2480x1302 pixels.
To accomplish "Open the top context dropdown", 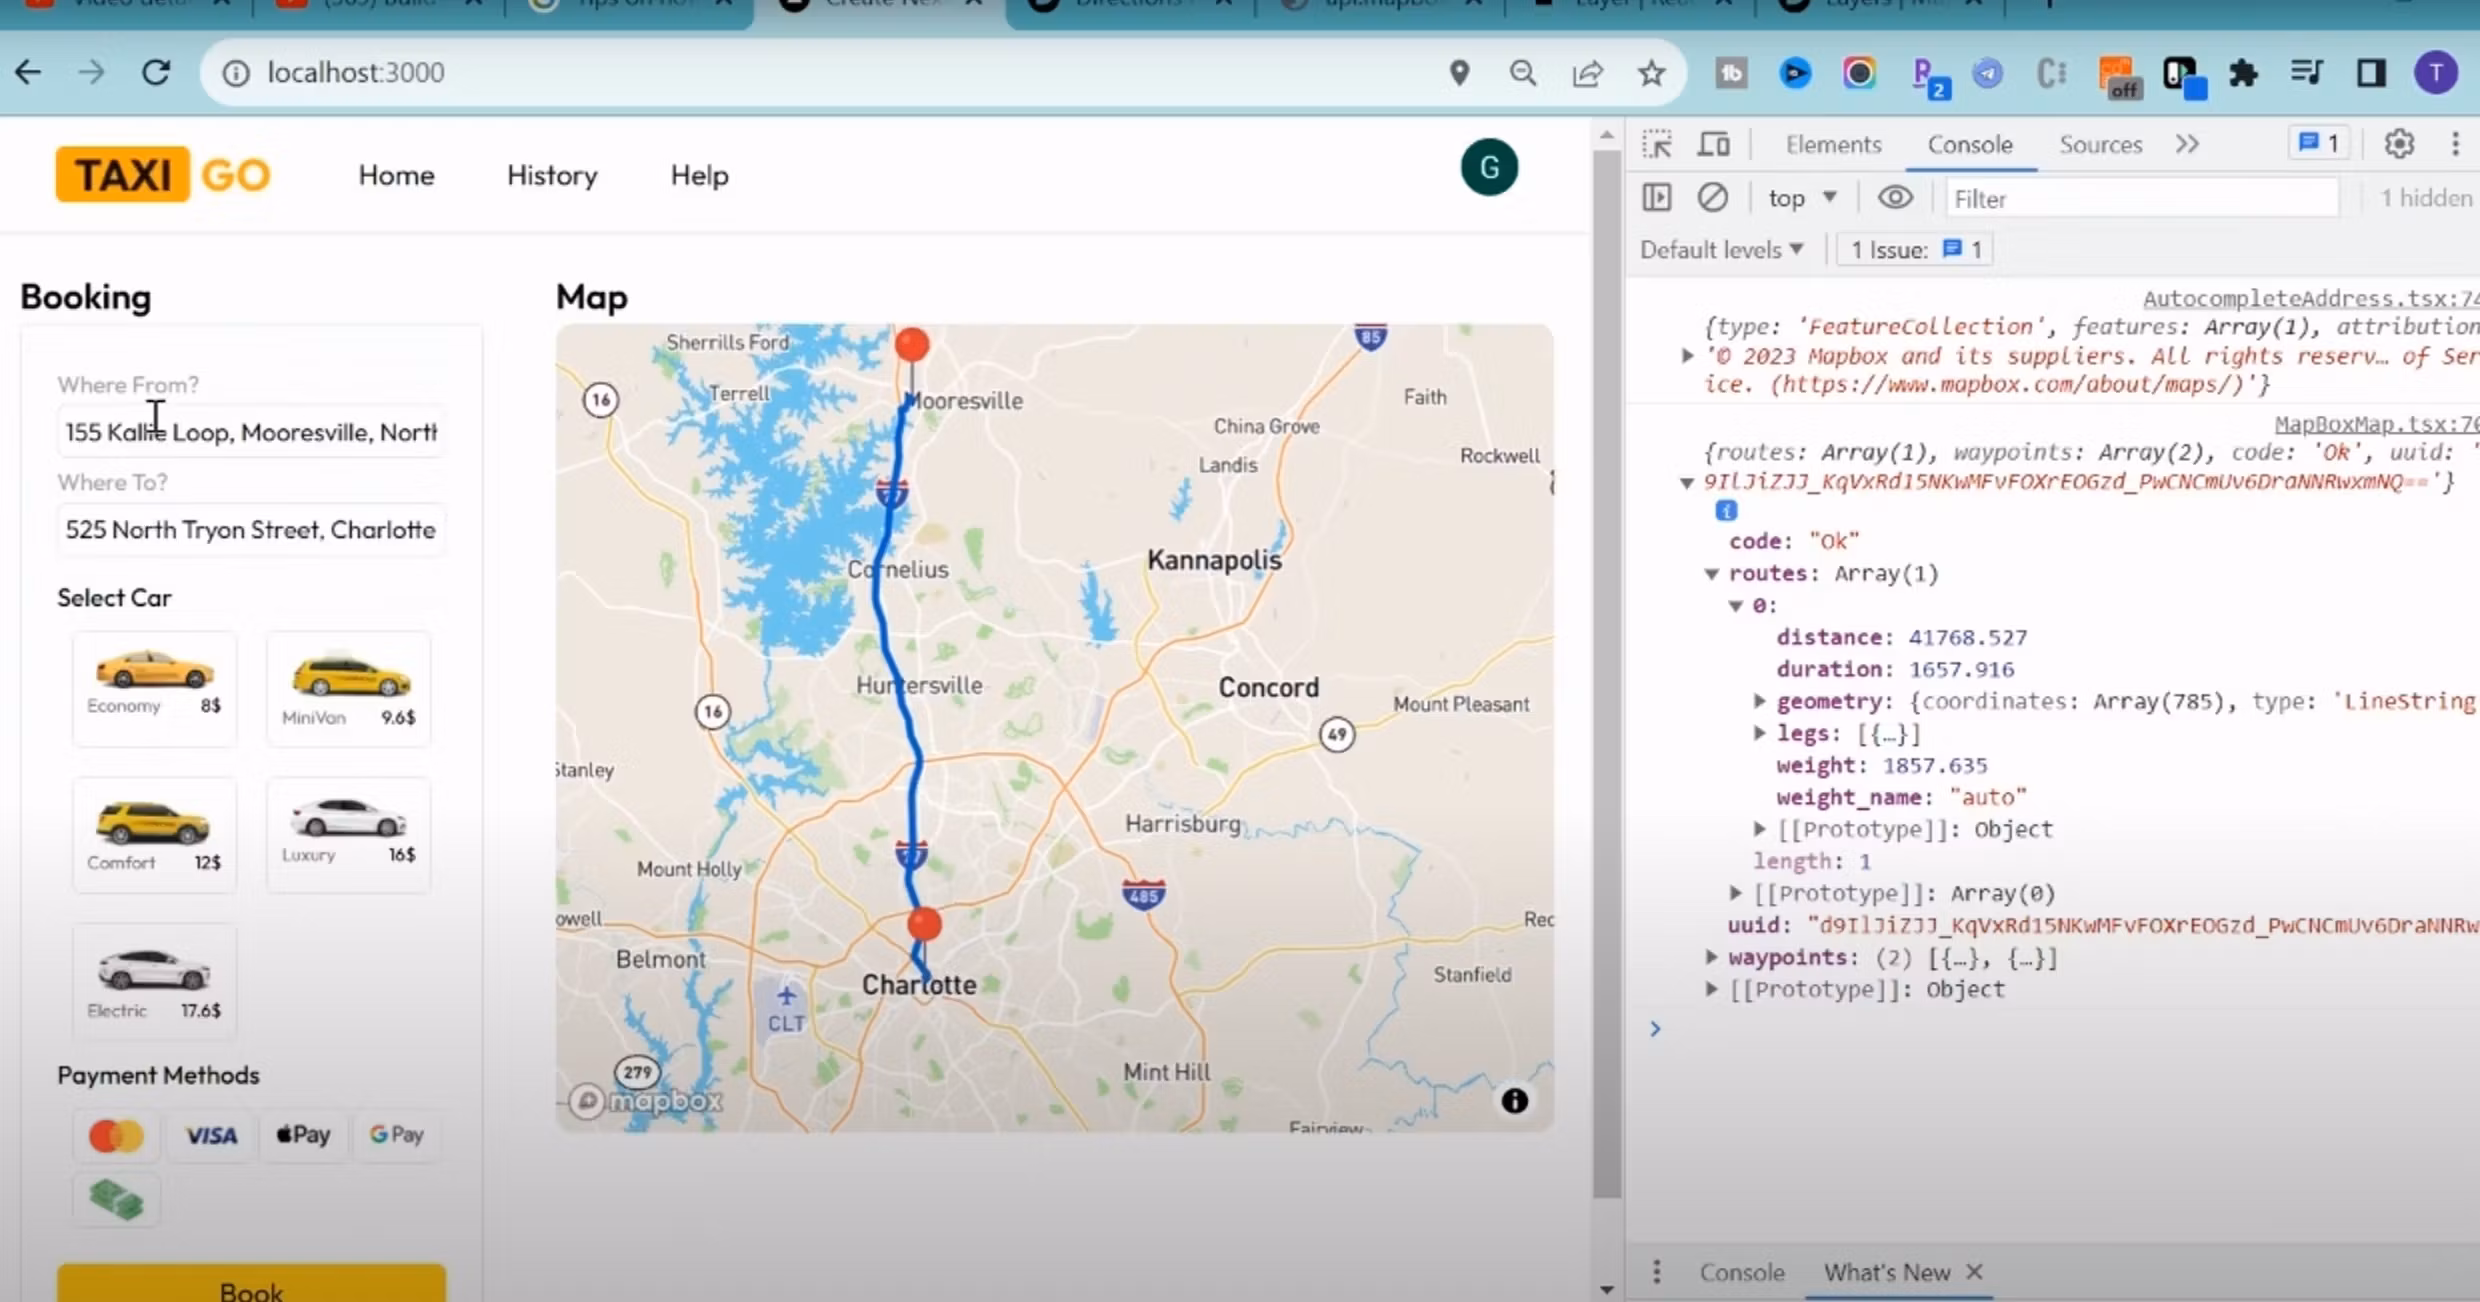I will click(x=1802, y=198).
